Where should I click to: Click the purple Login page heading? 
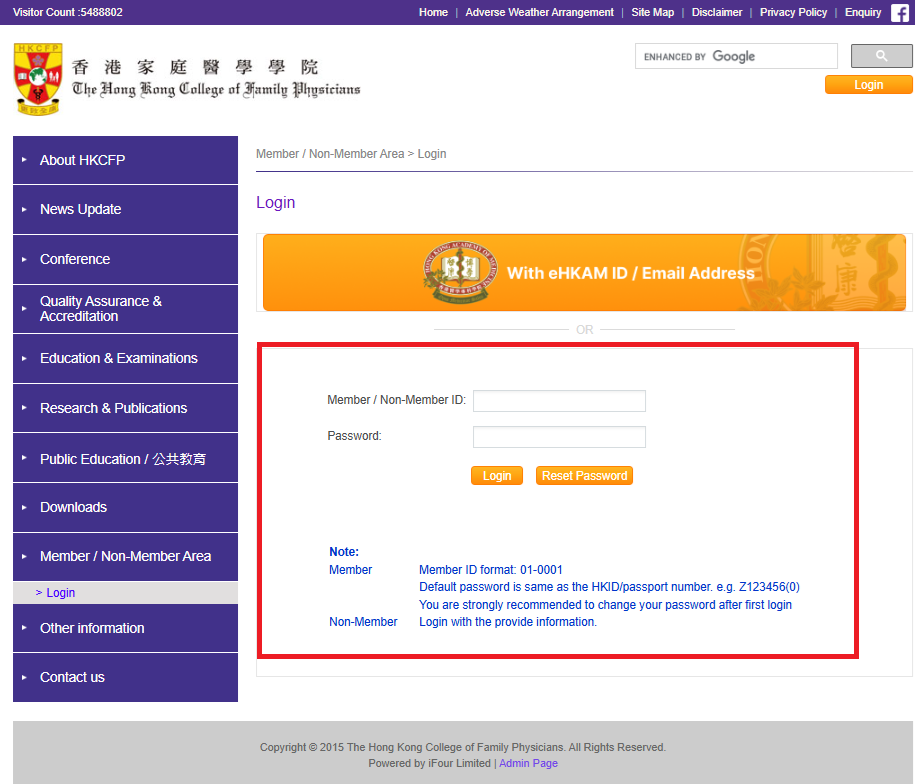(275, 202)
